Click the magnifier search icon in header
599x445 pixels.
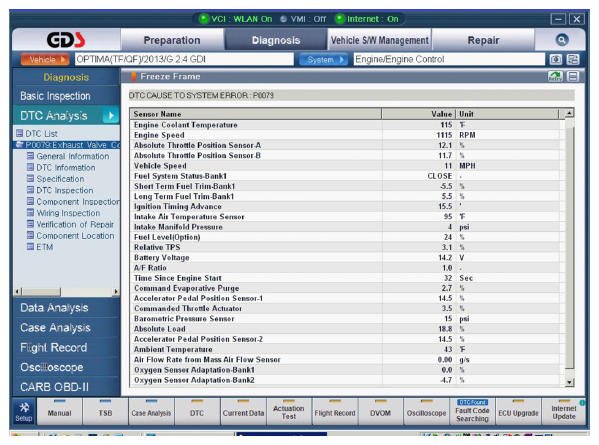(x=562, y=39)
